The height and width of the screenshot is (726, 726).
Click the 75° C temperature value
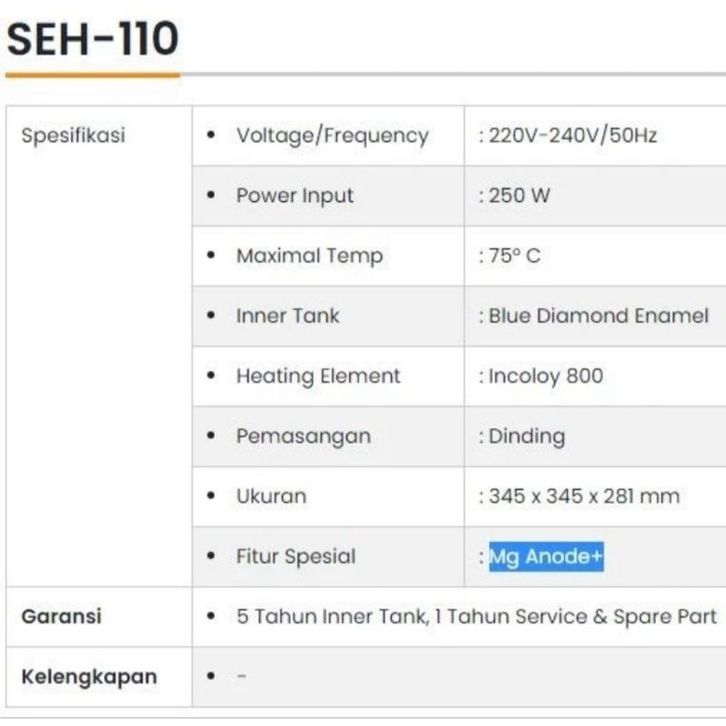click(x=514, y=256)
